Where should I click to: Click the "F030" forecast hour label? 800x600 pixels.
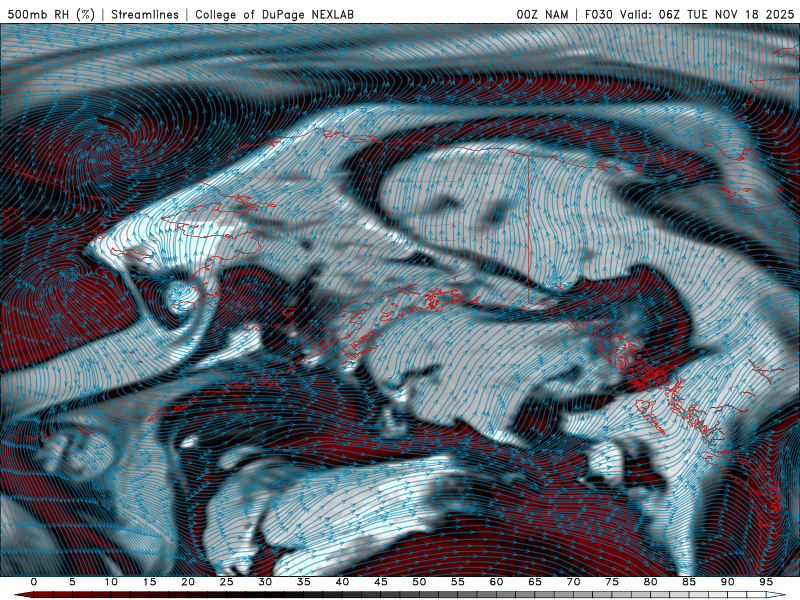598,15
